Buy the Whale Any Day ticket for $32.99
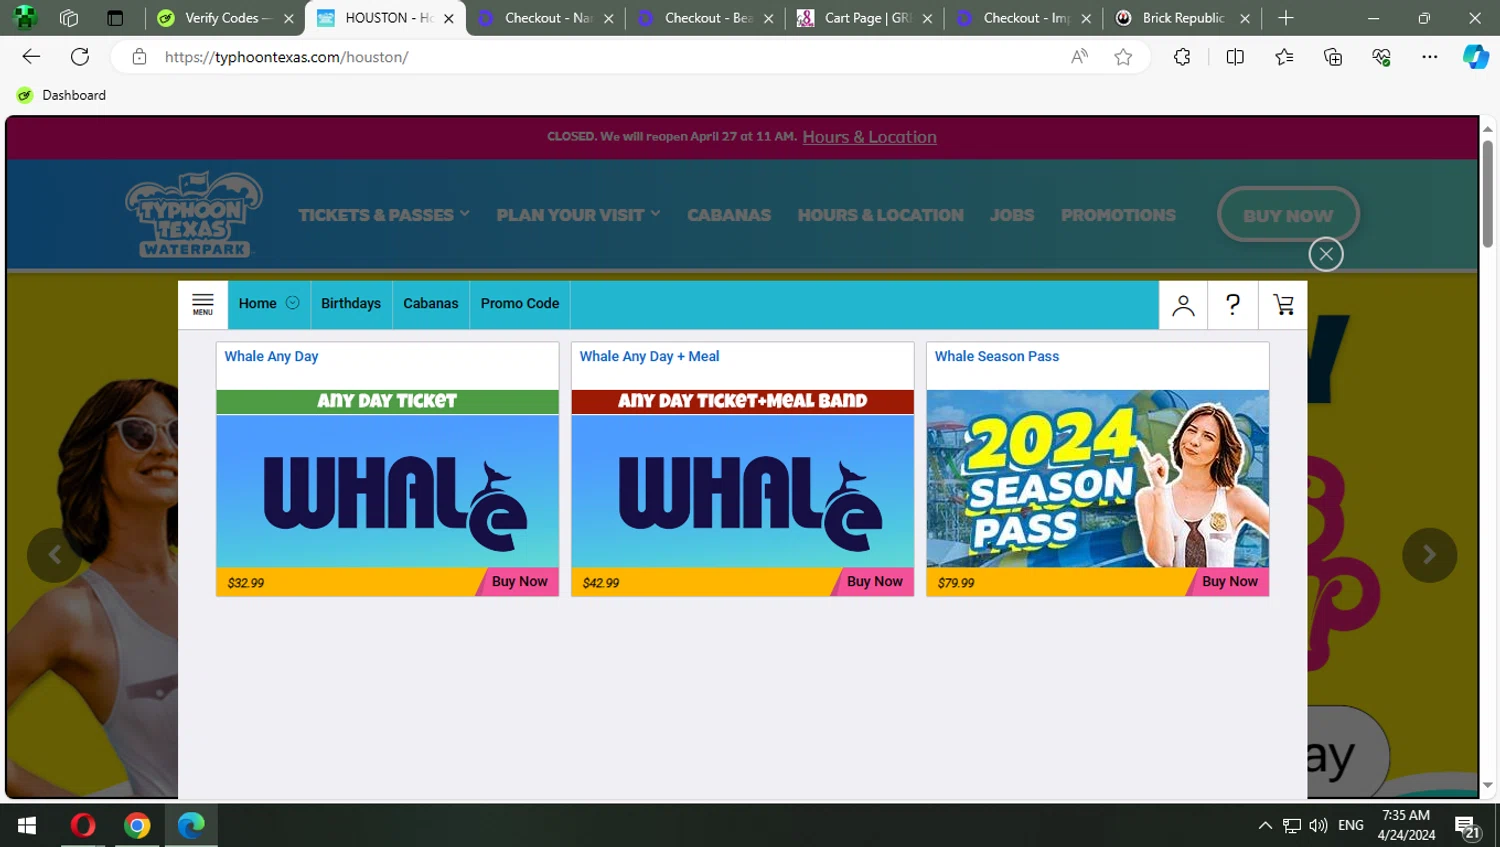The width and height of the screenshot is (1500, 847). [518, 582]
